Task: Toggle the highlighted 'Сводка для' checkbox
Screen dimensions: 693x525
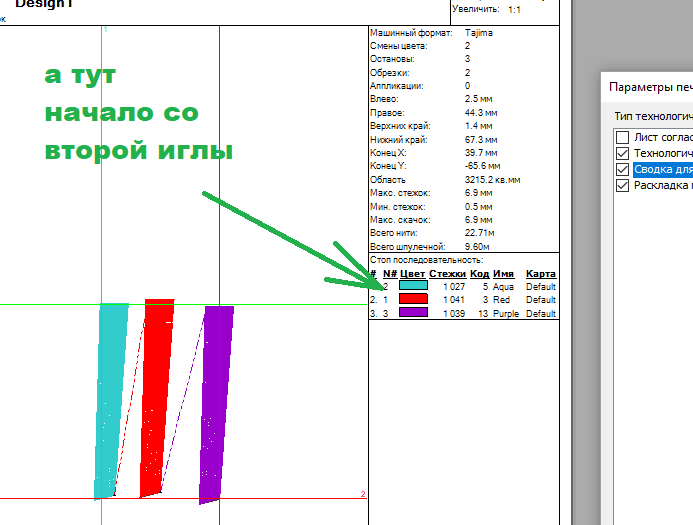Action: click(x=623, y=170)
